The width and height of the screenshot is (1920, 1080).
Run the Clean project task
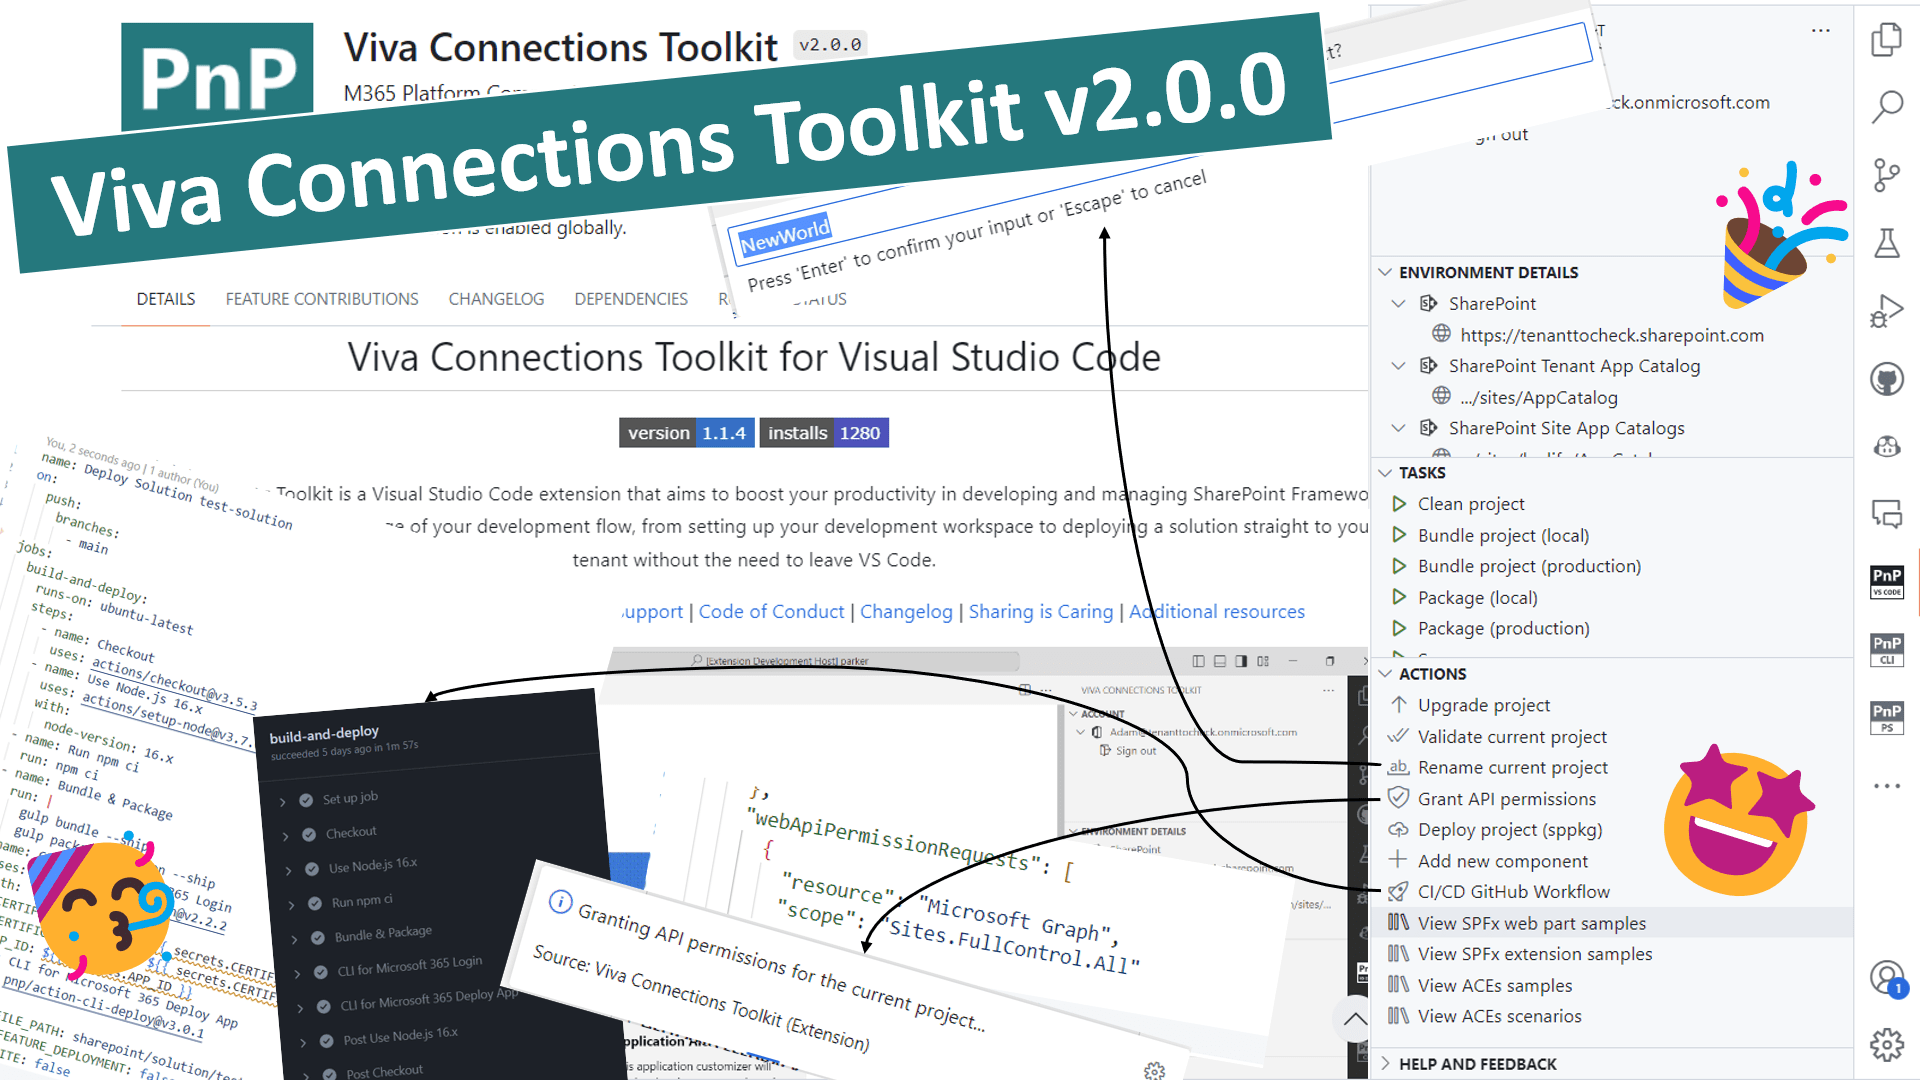click(x=1470, y=503)
